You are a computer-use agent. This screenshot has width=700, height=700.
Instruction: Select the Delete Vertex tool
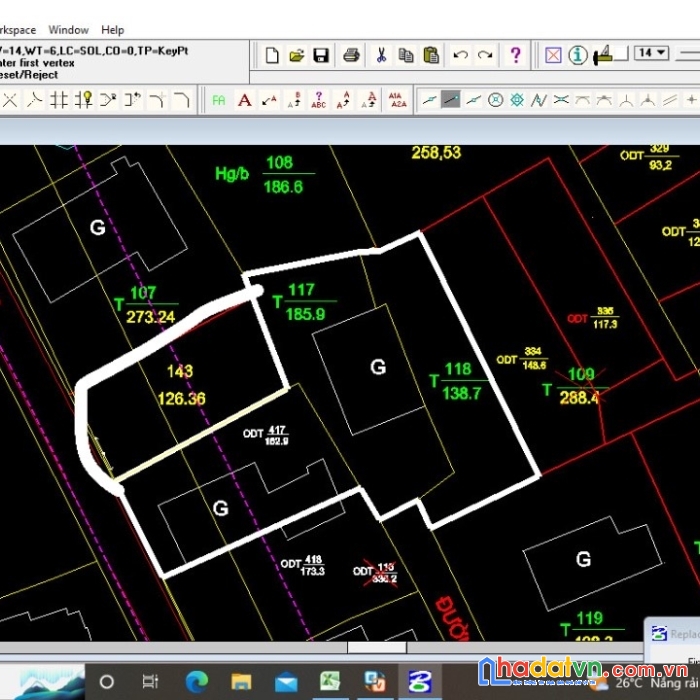[133, 100]
